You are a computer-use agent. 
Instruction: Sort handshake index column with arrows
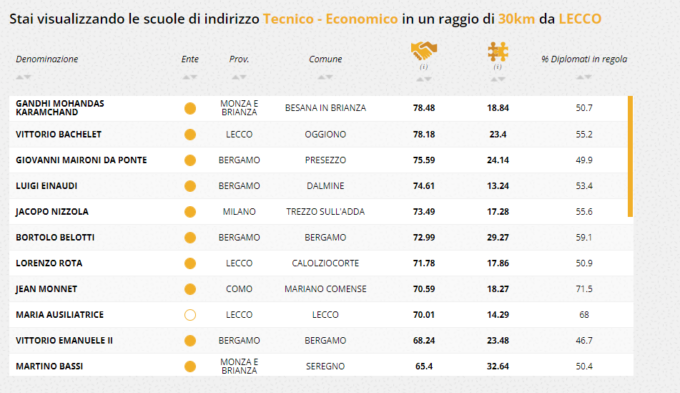click(x=424, y=79)
